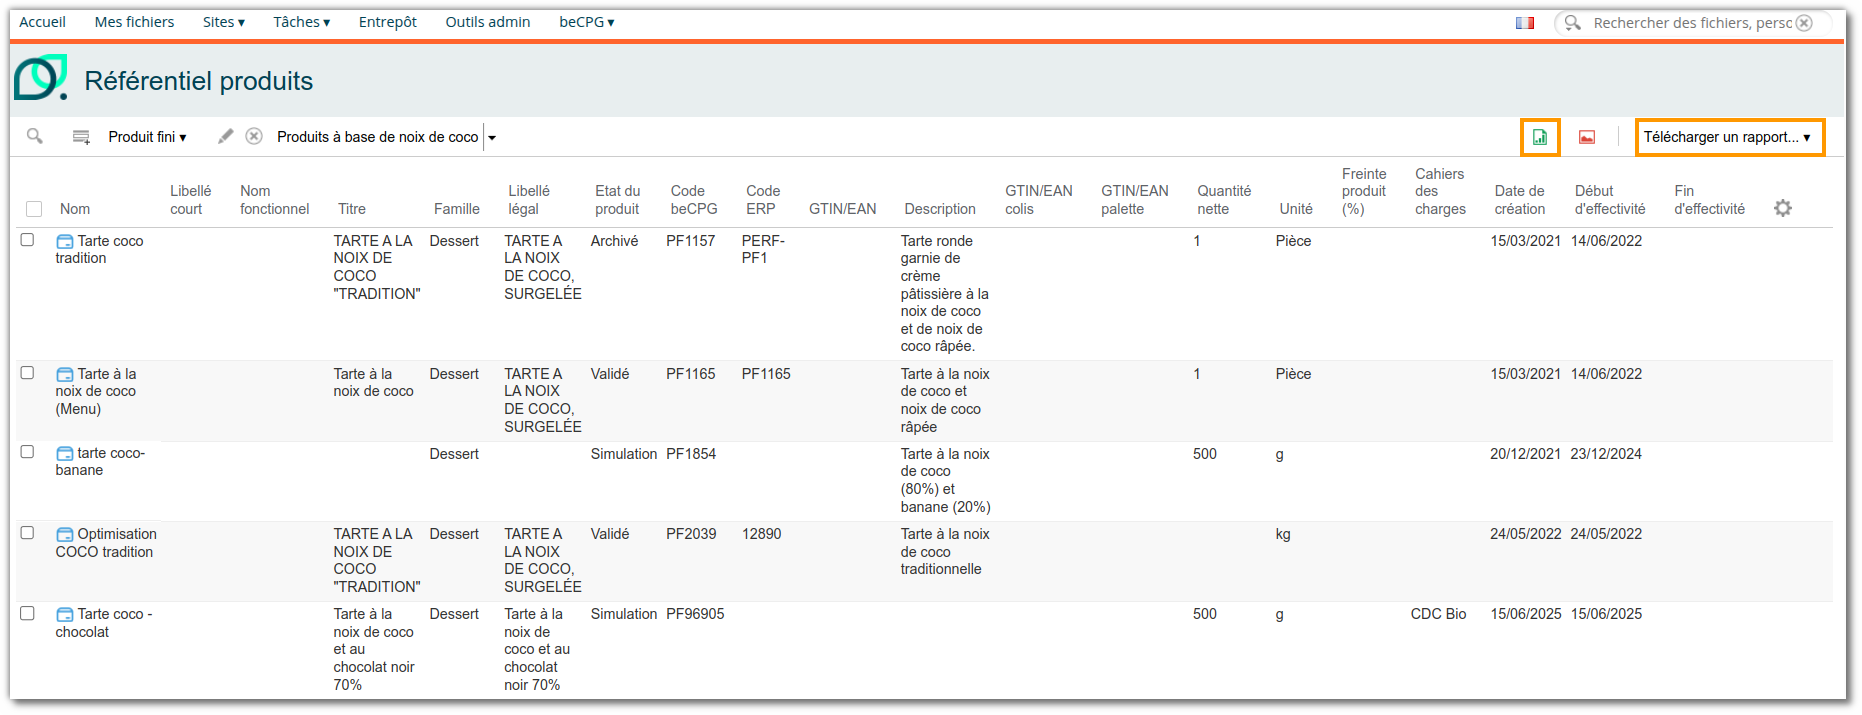Click the product icon beside Optimisation COCO tradition

click(x=65, y=534)
